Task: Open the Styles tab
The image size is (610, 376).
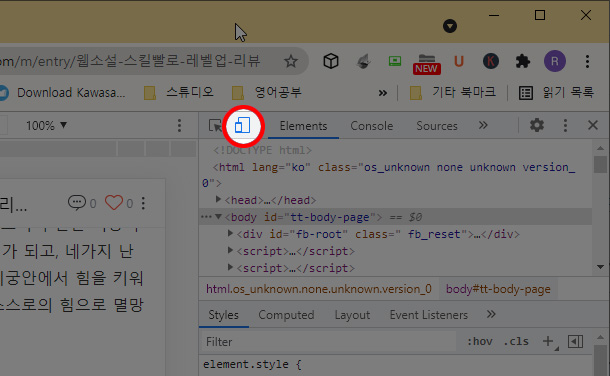Action: click(x=223, y=315)
